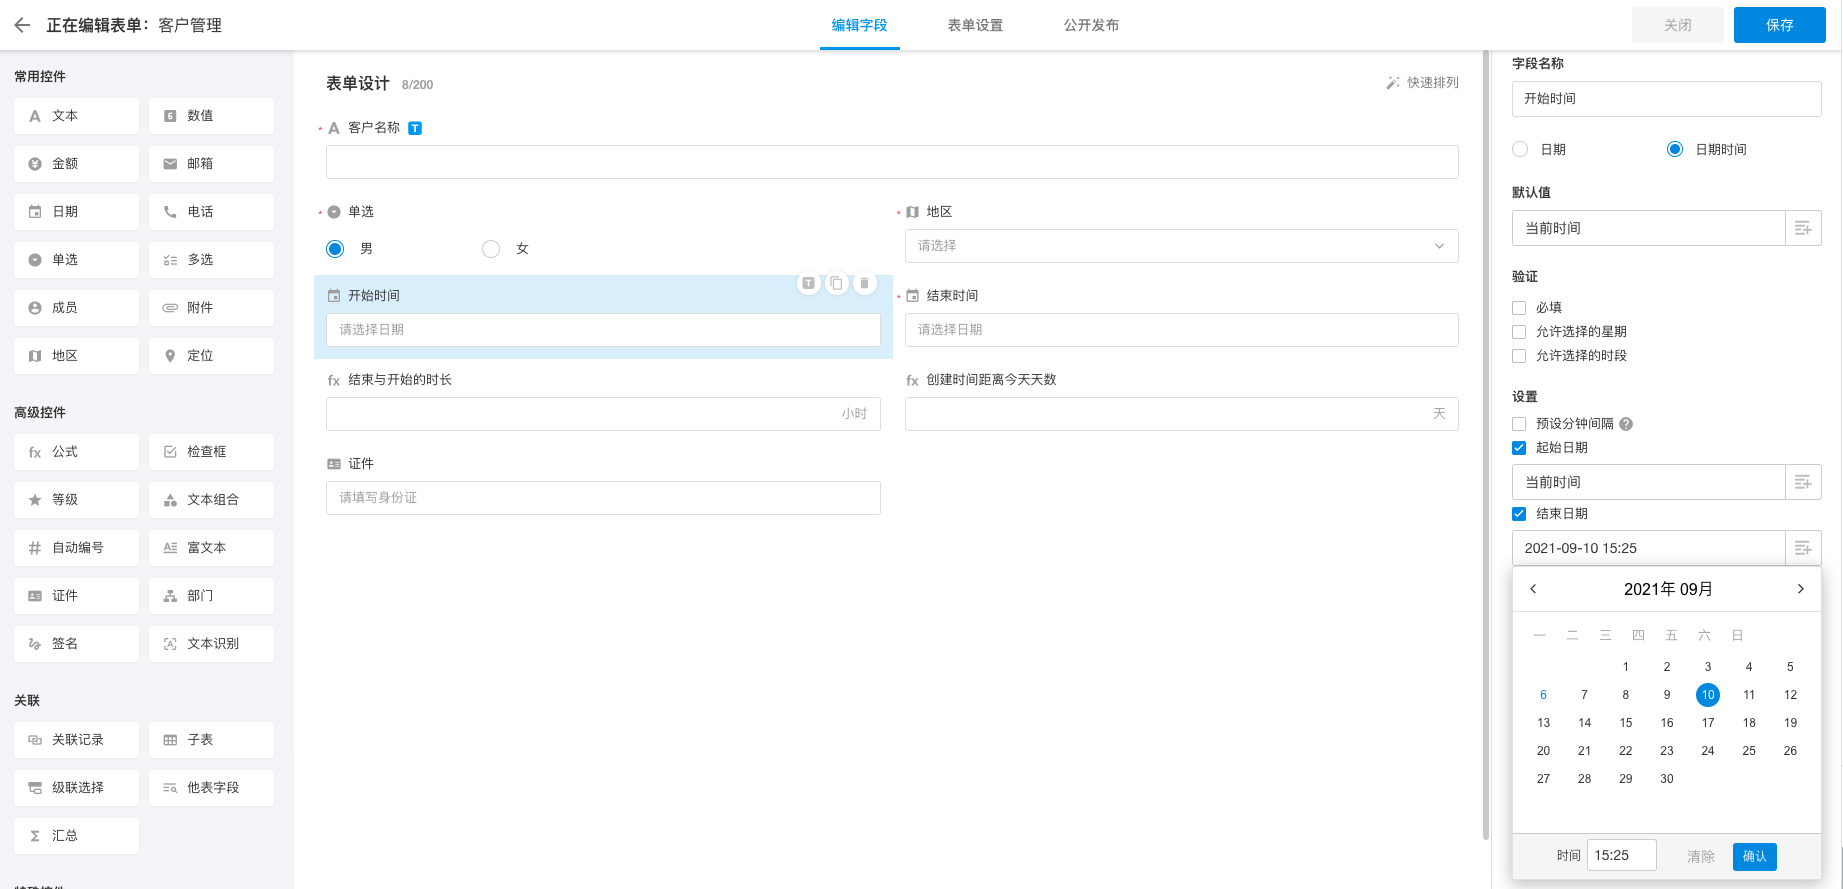The width and height of the screenshot is (1843, 889).
Task: Go to previous month in calendar
Action: coord(1533,589)
